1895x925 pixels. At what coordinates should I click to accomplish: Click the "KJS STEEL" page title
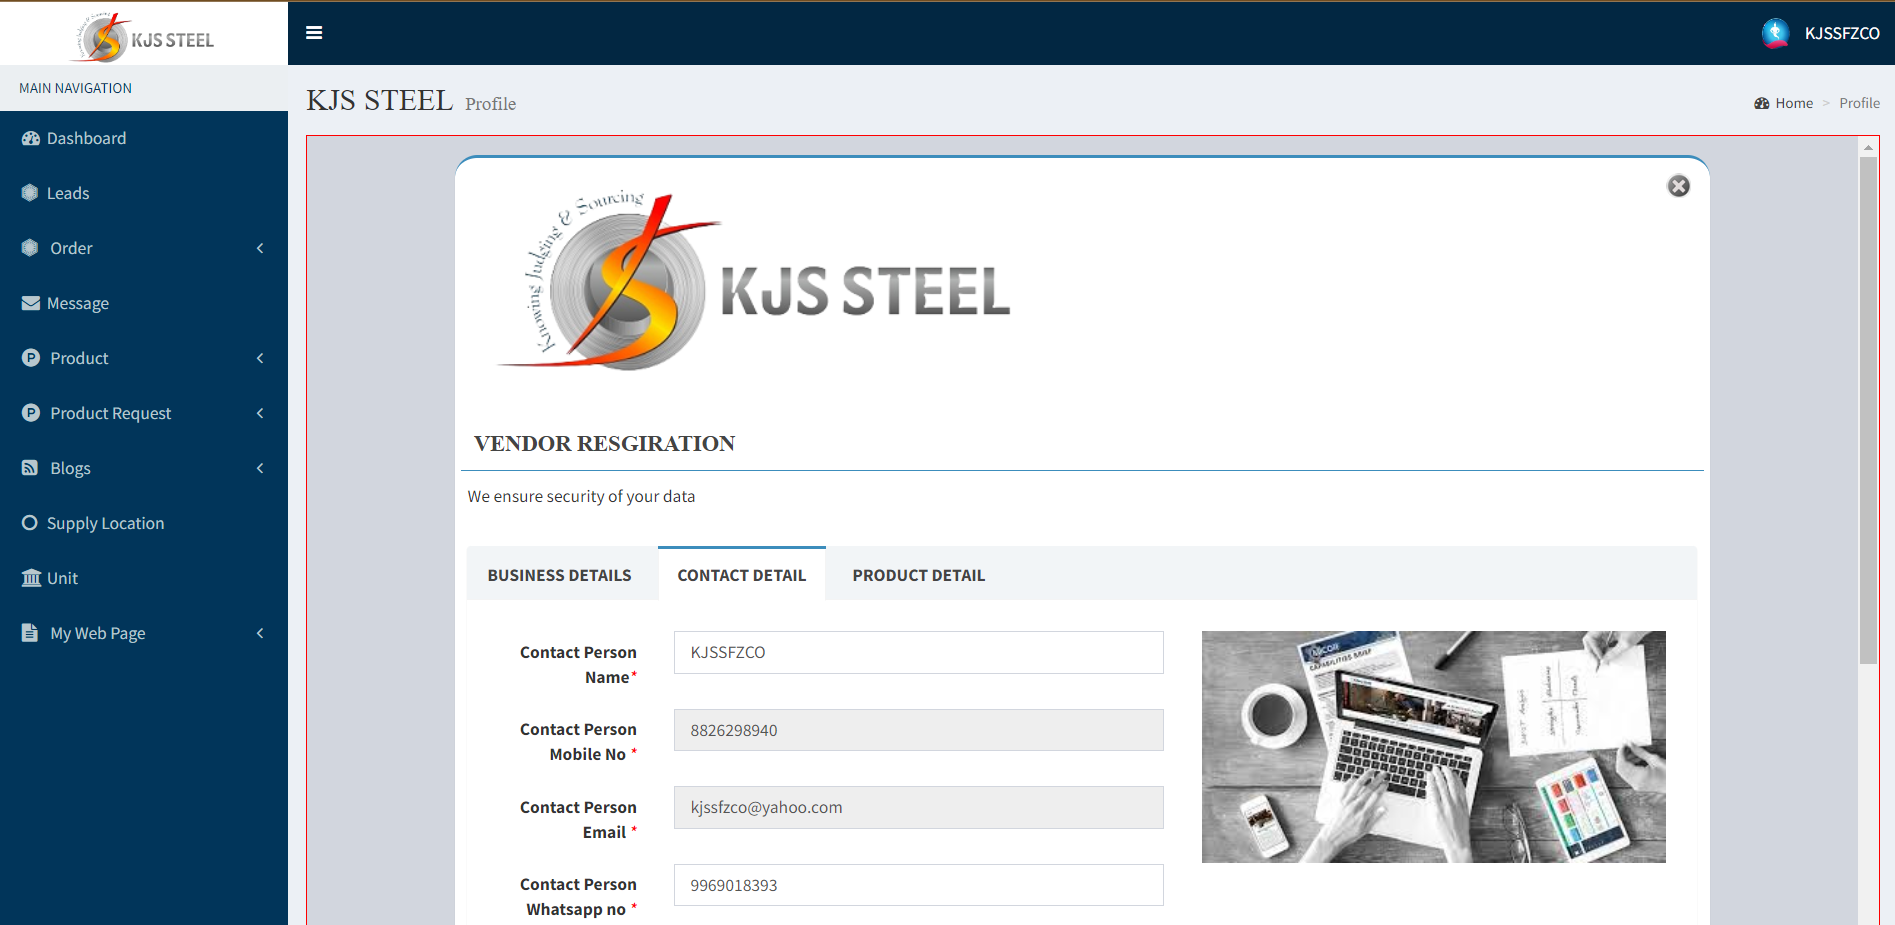pyautogui.click(x=379, y=100)
